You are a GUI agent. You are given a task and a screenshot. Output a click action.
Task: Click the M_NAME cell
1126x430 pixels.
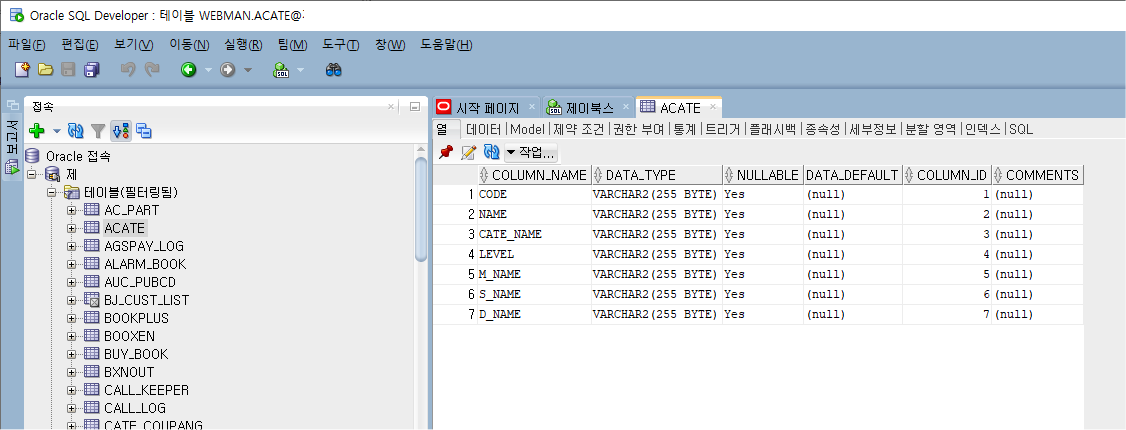534,274
